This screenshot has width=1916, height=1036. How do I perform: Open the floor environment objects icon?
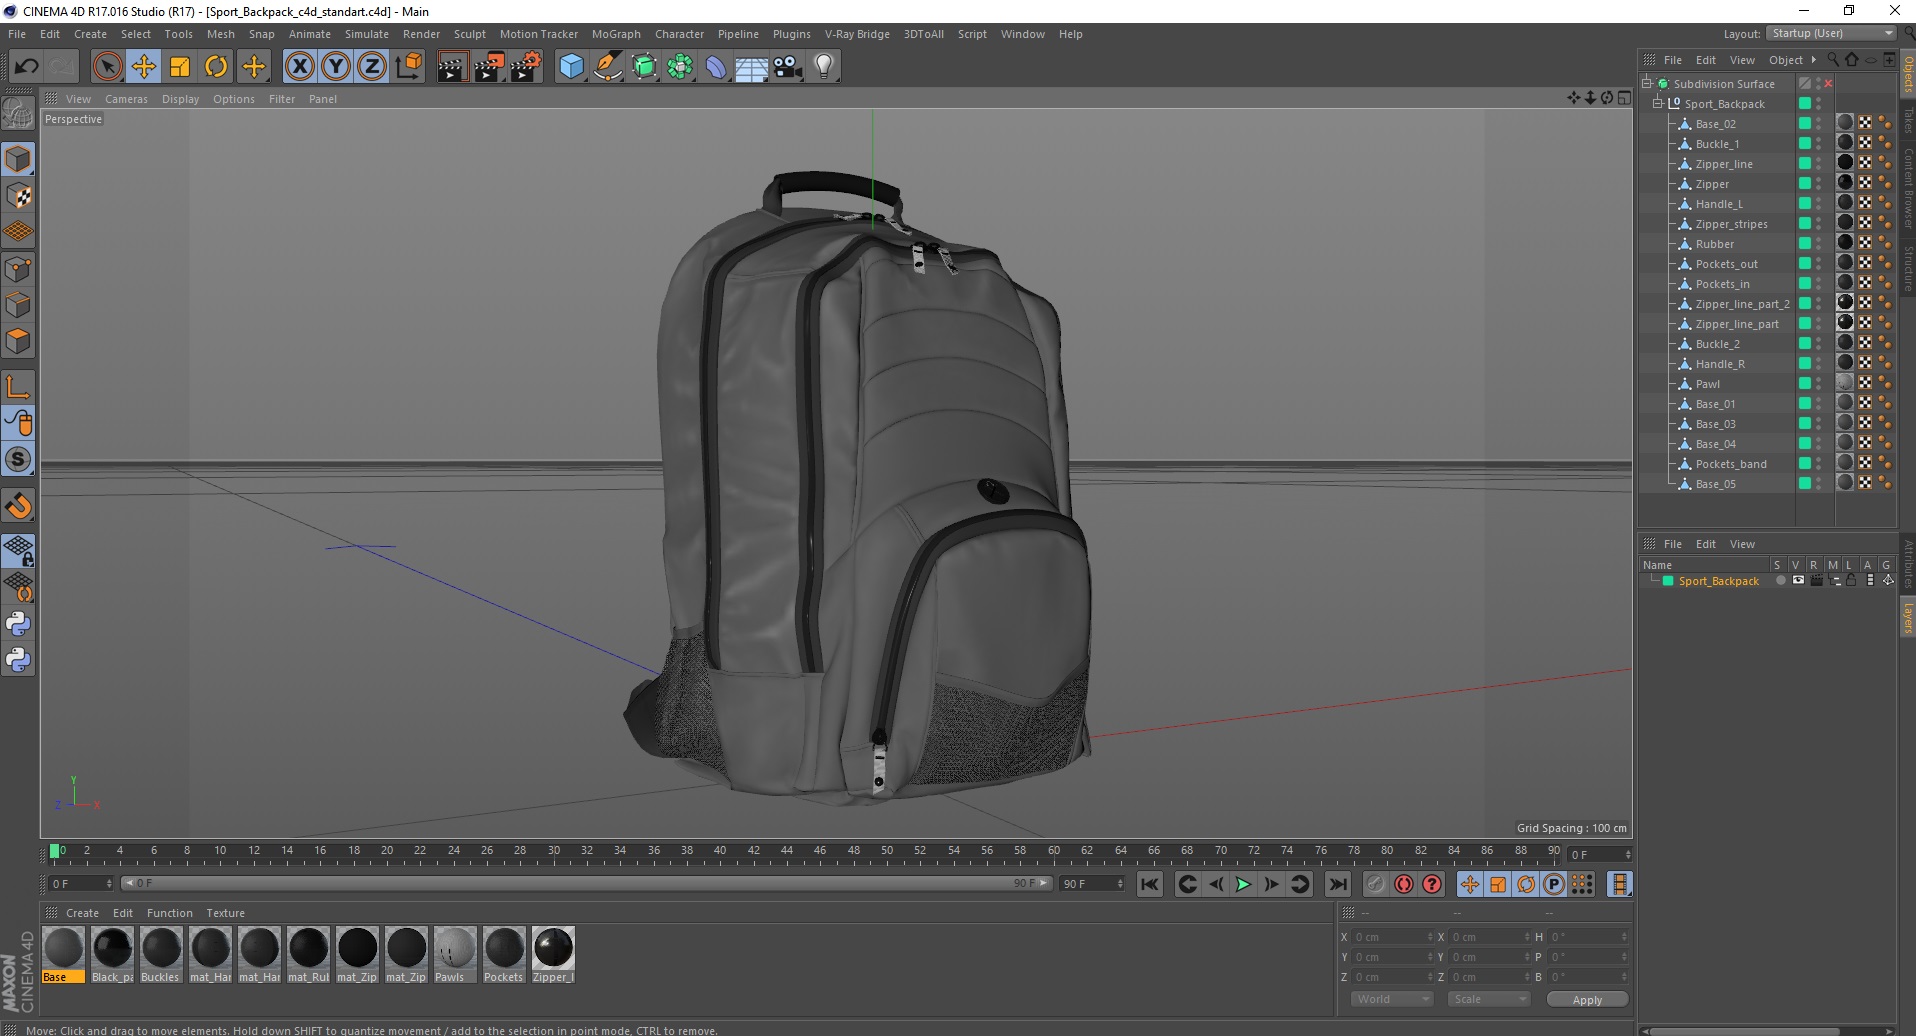pyautogui.click(x=751, y=67)
